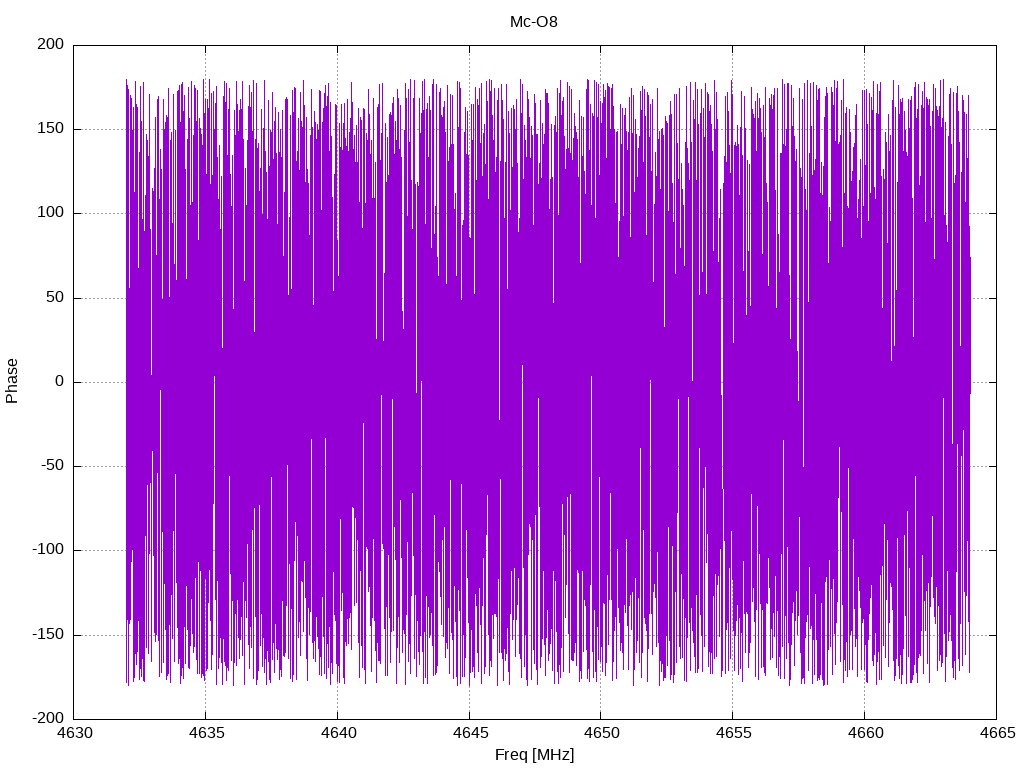
Task: Click y-axis tick label -50
Action: (53, 466)
